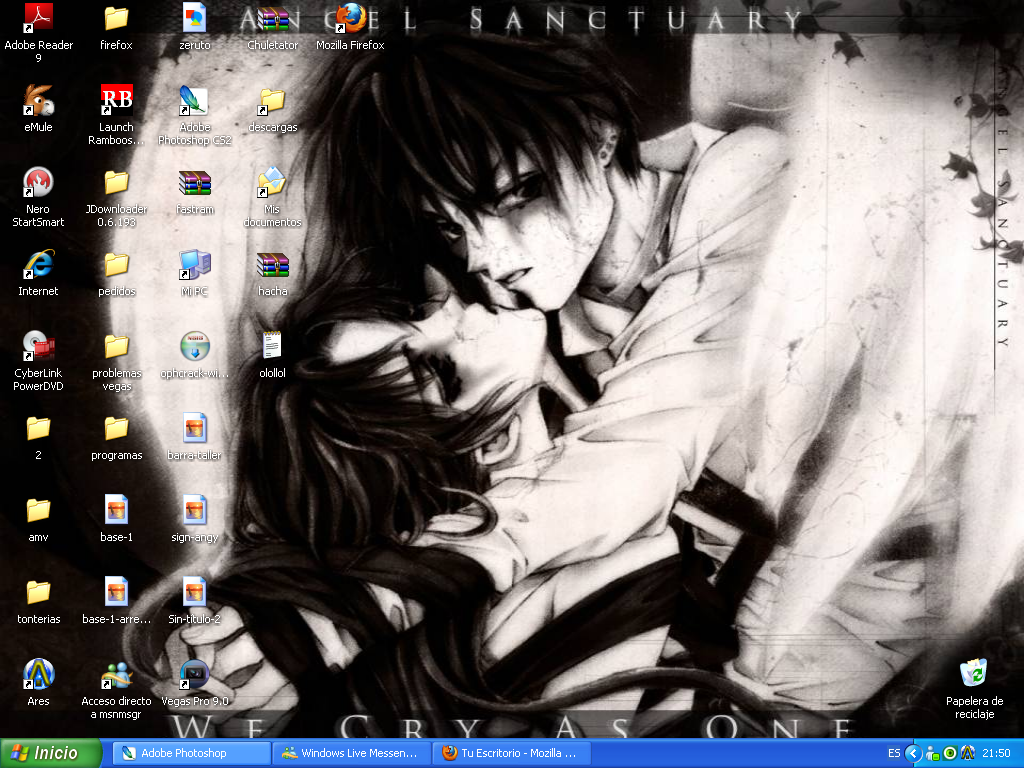The width and height of the screenshot is (1024, 768).
Task: Select the olollol text file
Action: click(x=272, y=347)
